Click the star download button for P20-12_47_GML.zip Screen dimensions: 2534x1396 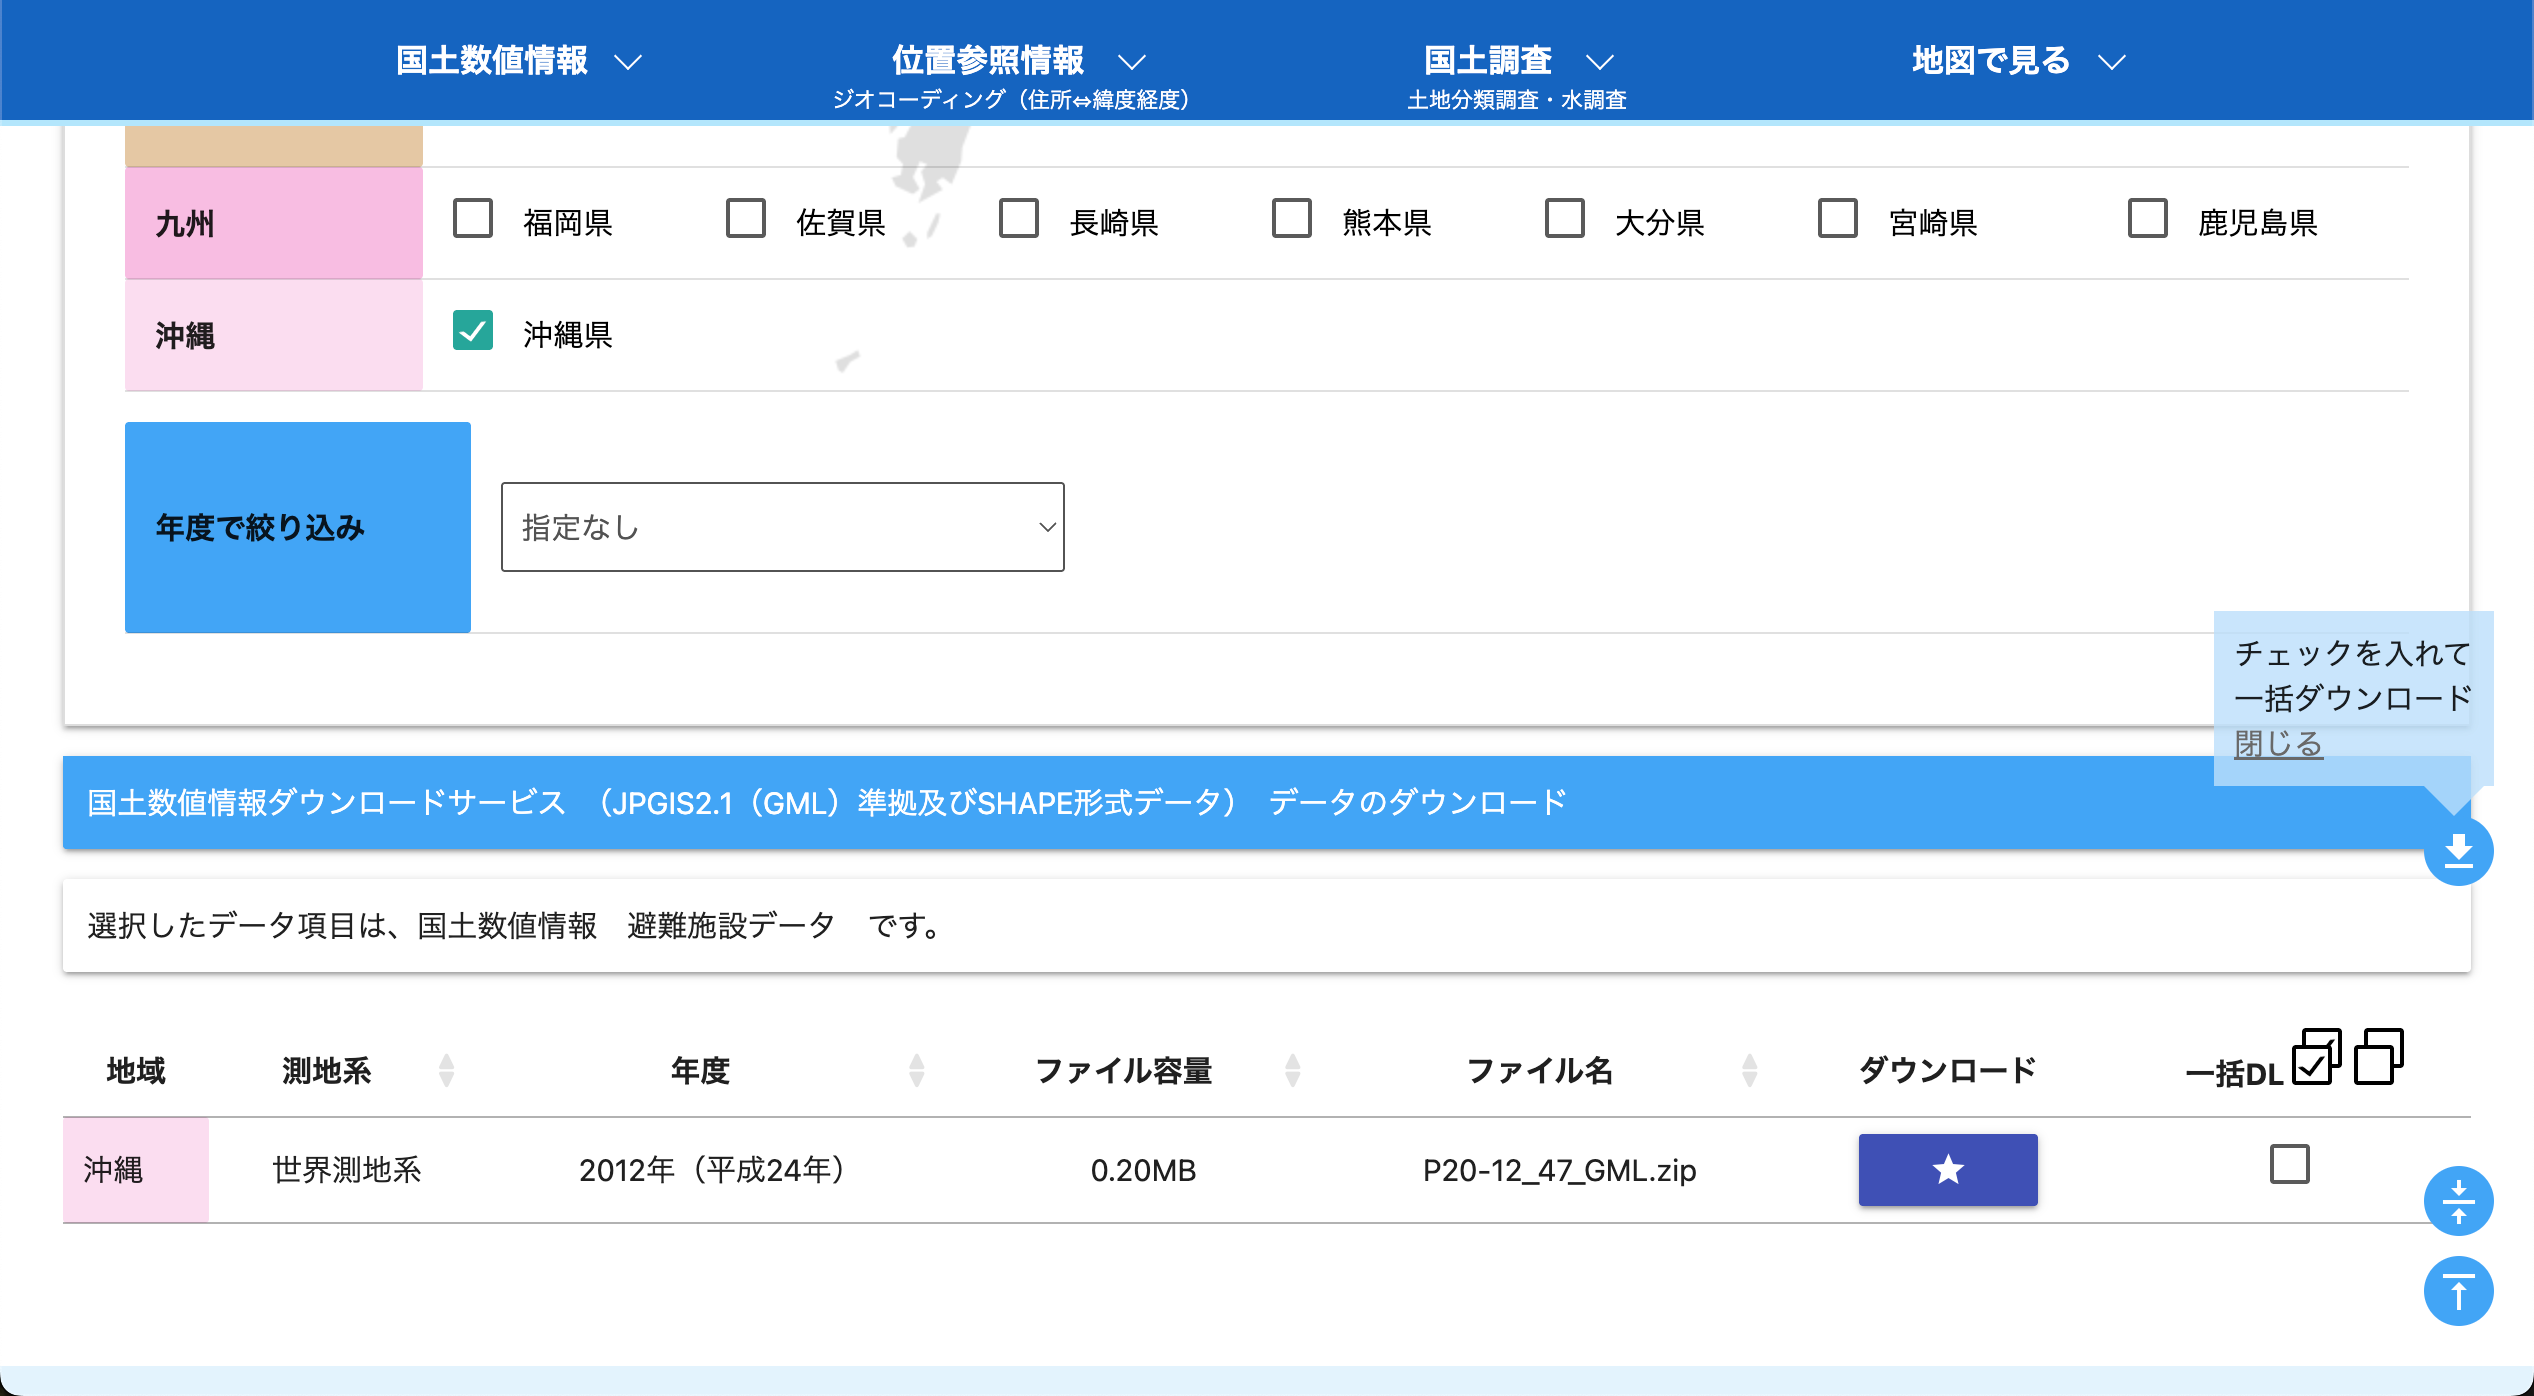click(x=1947, y=1169)
